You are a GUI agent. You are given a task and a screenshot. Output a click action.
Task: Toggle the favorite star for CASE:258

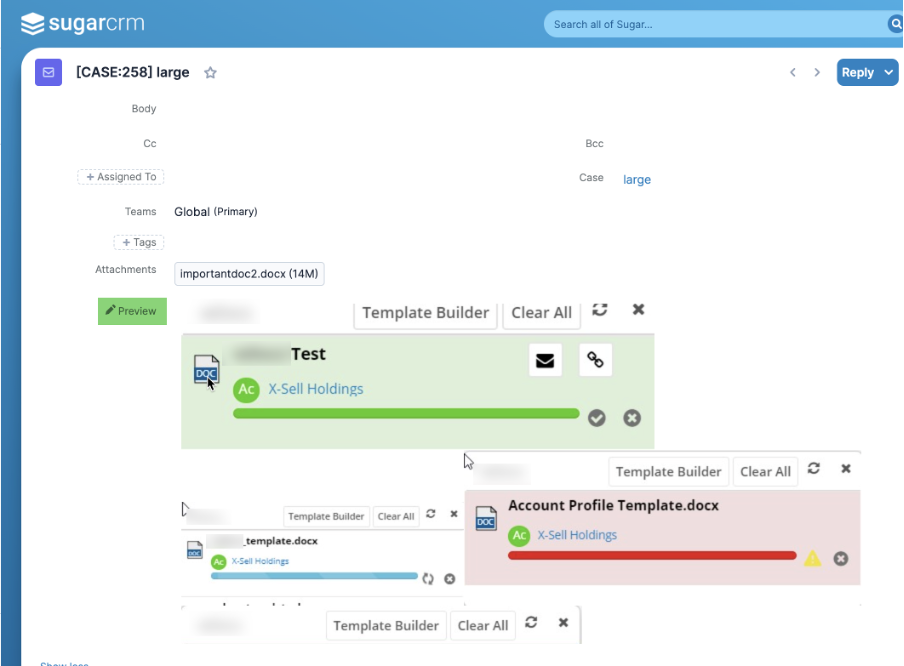pos(210,73)
